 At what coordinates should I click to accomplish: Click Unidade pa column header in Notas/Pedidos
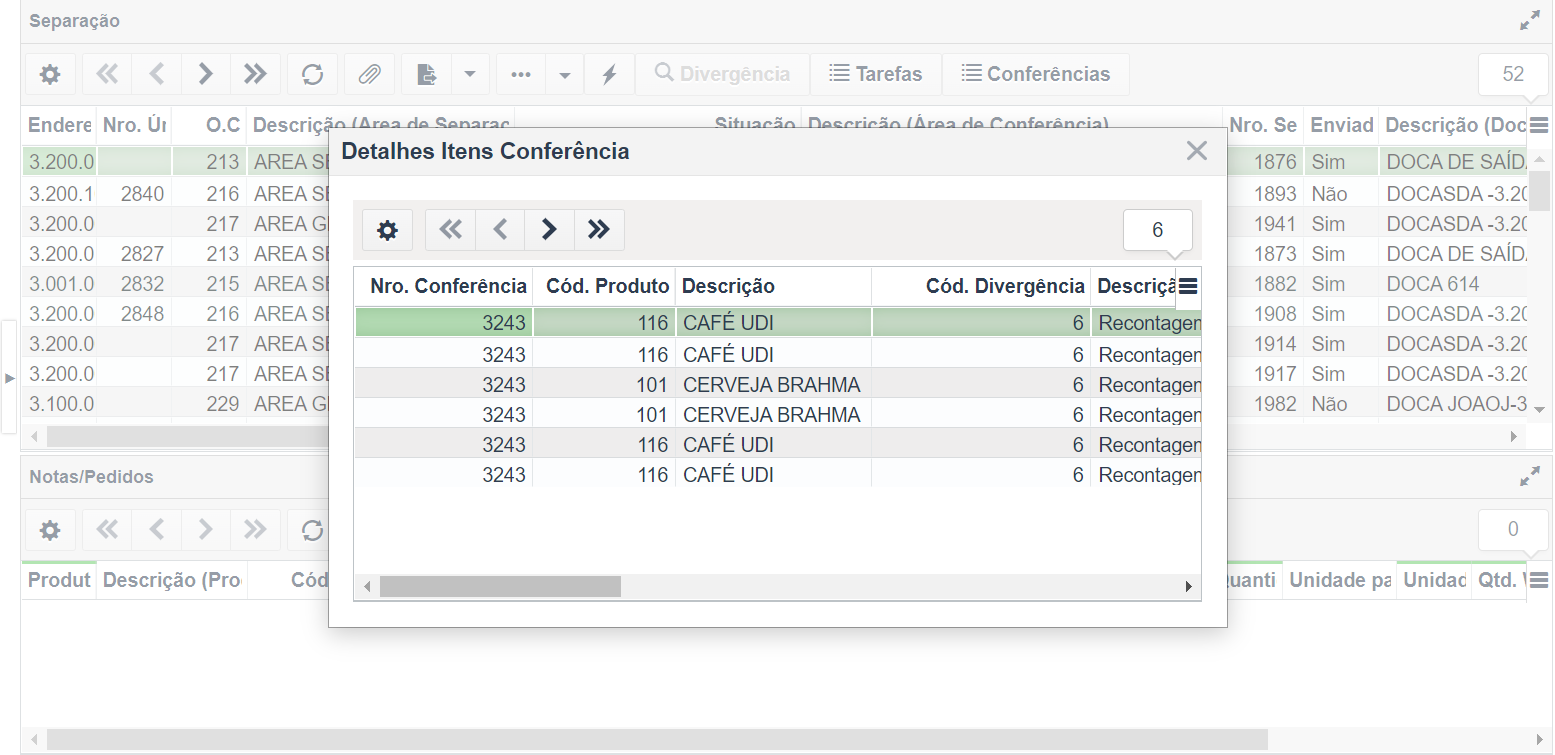coord(1340,580)
